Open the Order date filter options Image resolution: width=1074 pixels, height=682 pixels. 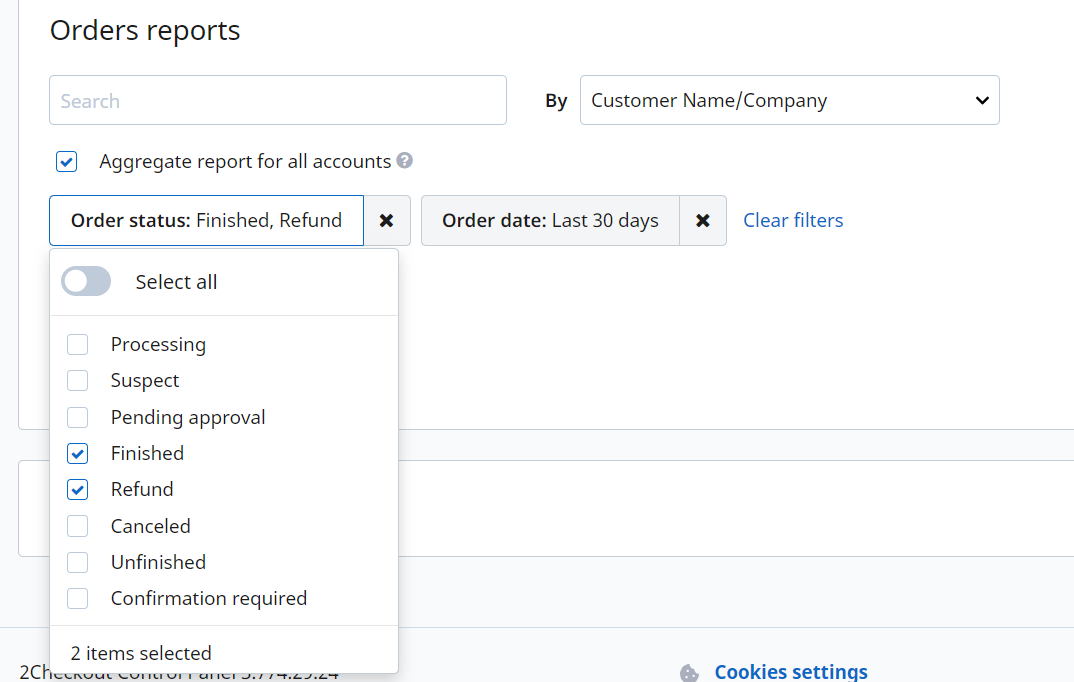click(549, 220)
